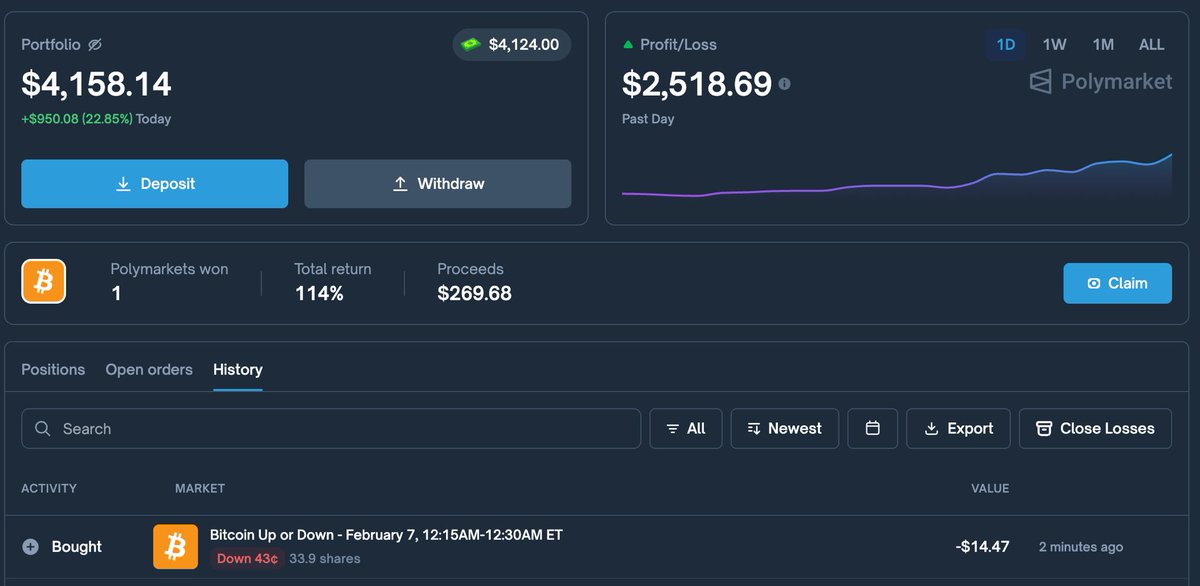Viewport: 1200px width, 586px height.
Task: Click the 2 minutes ago timestamp
Action: tap(1080, 547)
